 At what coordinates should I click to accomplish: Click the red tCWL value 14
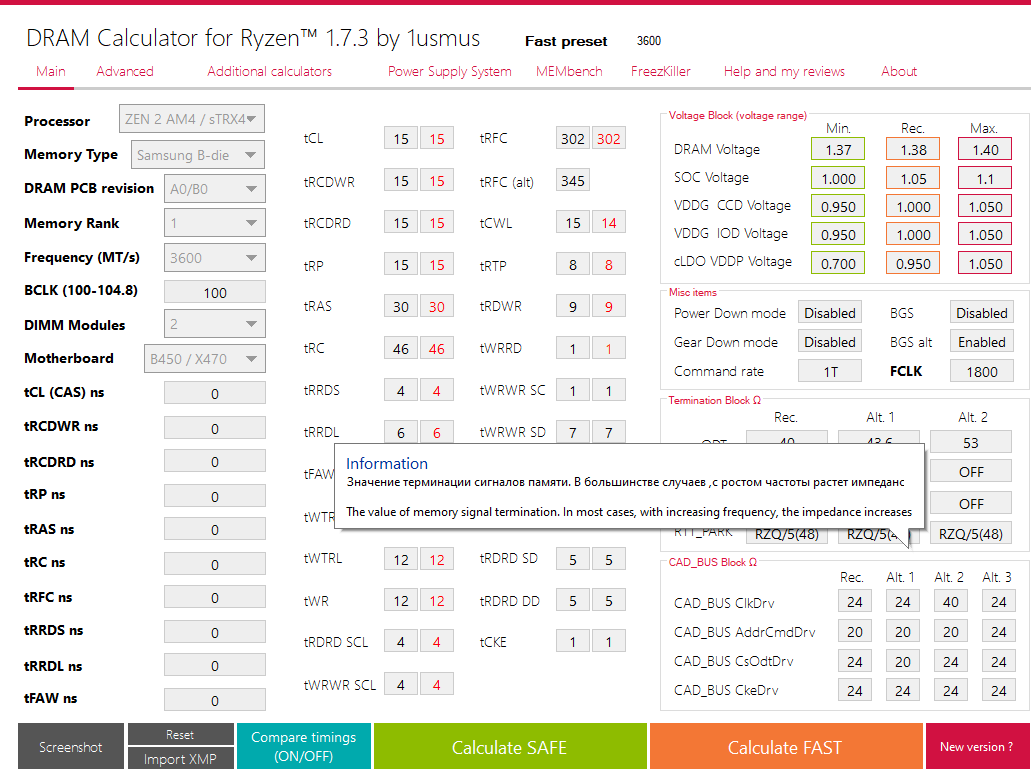(x=609, y=222)
